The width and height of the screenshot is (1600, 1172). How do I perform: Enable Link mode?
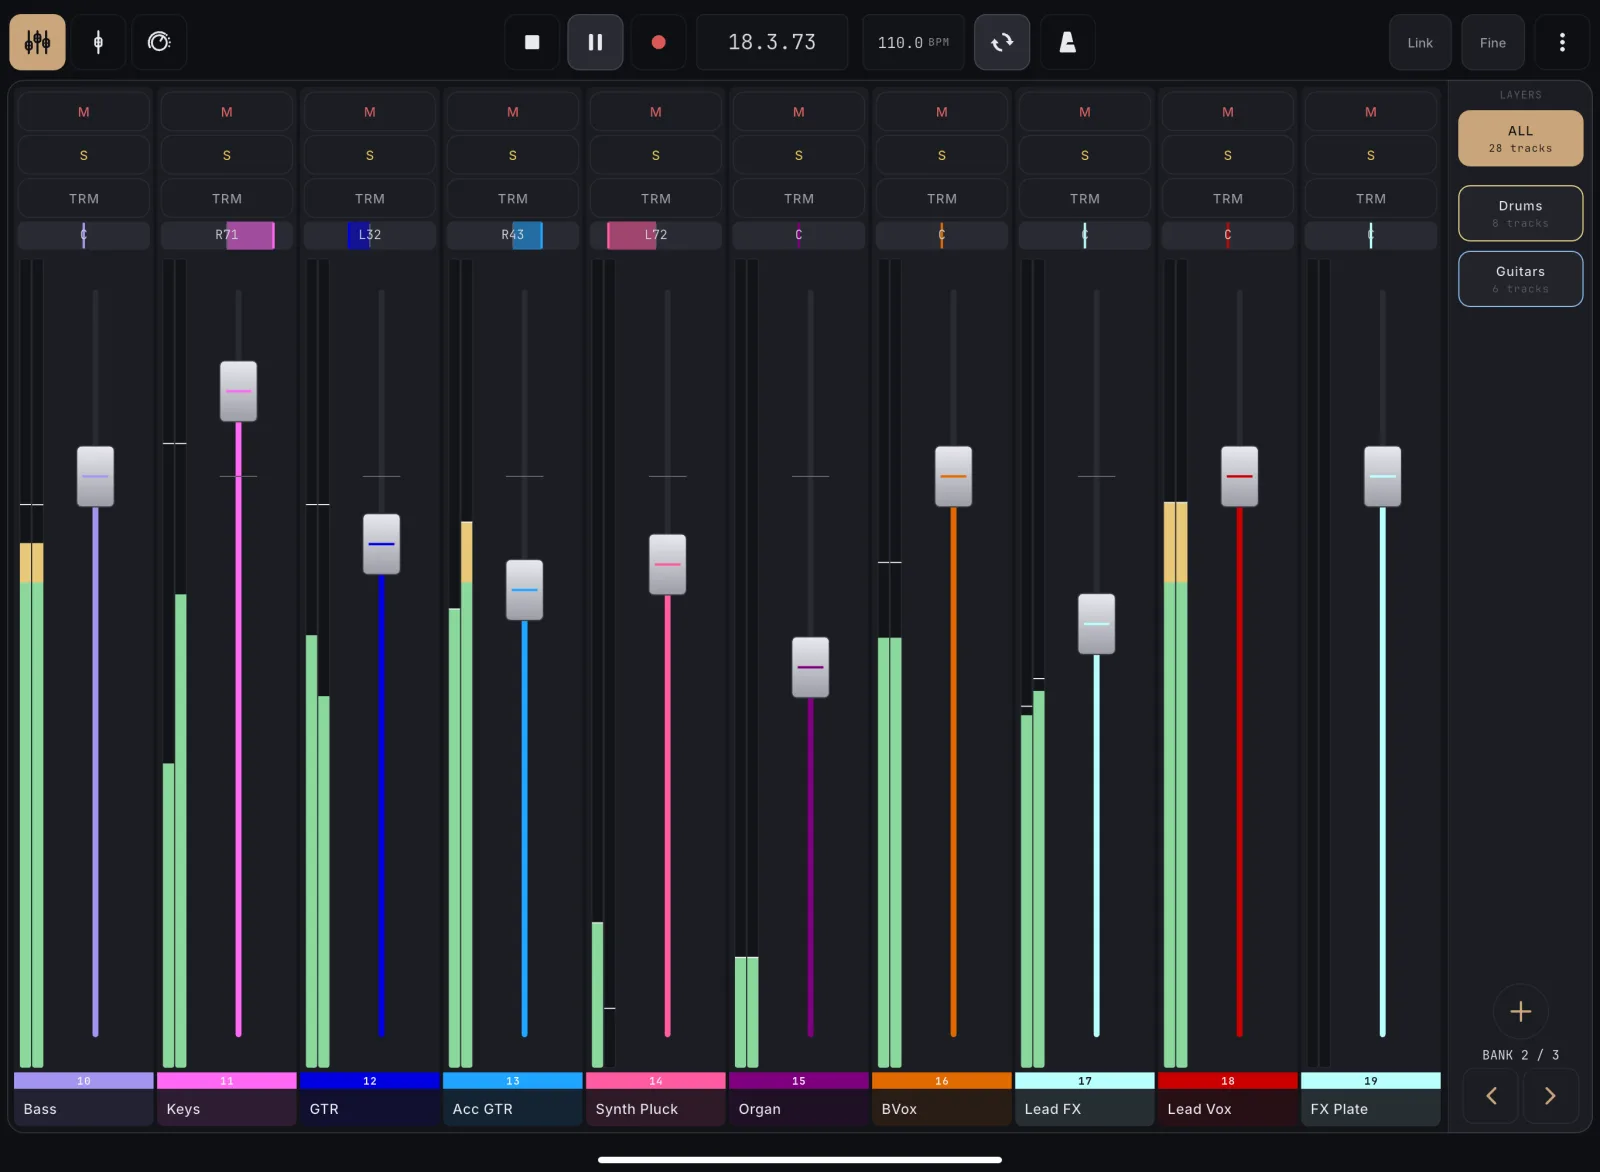[x=1420, y=42]
